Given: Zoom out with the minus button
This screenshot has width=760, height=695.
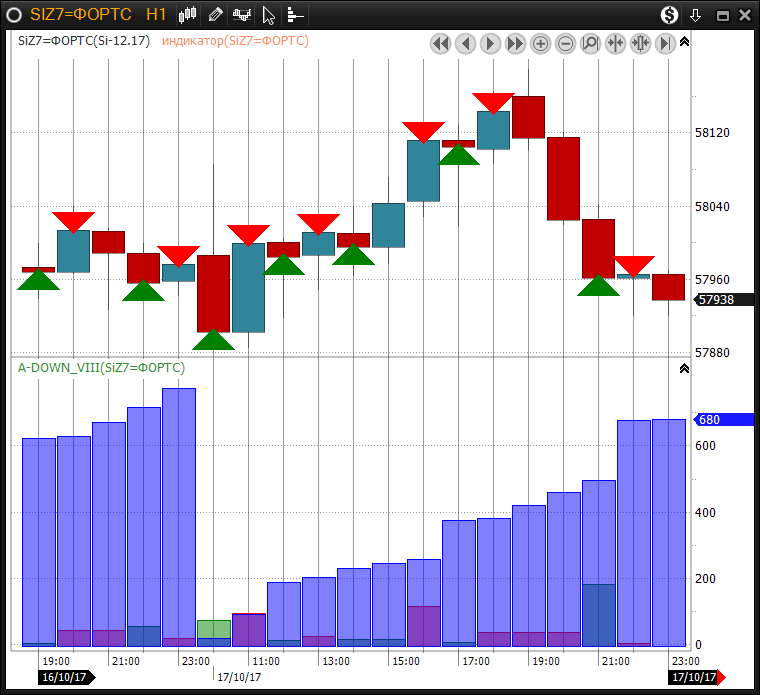Looking at the screenshot, I should pyautogui.click(x=565, y=43).
